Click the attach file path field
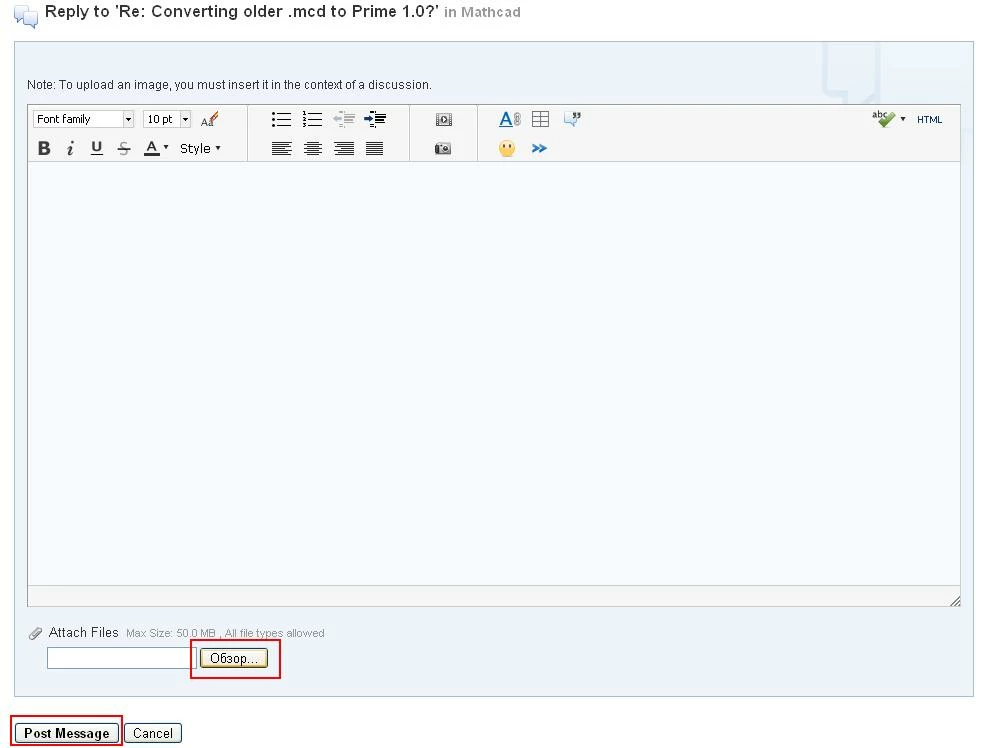The width and height of the screenshot is (989, 748). tap(122, 658)
